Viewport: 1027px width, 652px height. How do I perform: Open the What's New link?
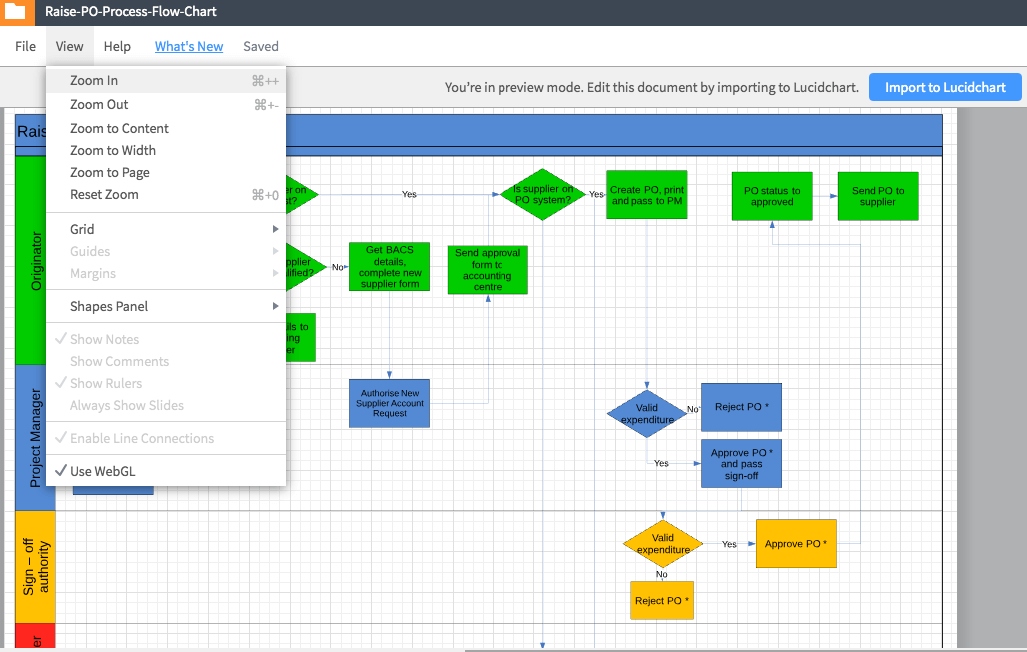tap(189, 47)
